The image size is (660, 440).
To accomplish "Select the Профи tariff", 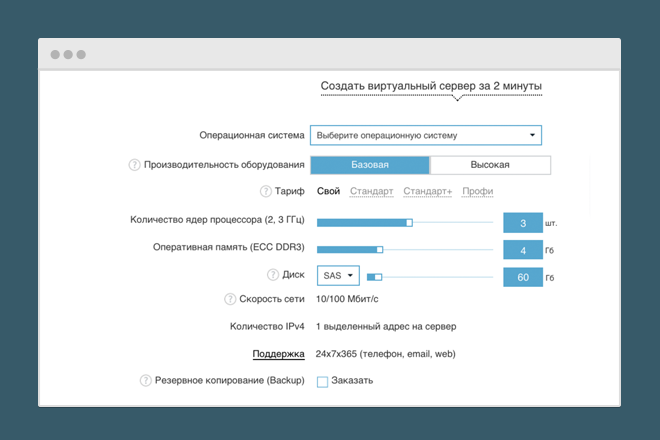I will 477,191.
